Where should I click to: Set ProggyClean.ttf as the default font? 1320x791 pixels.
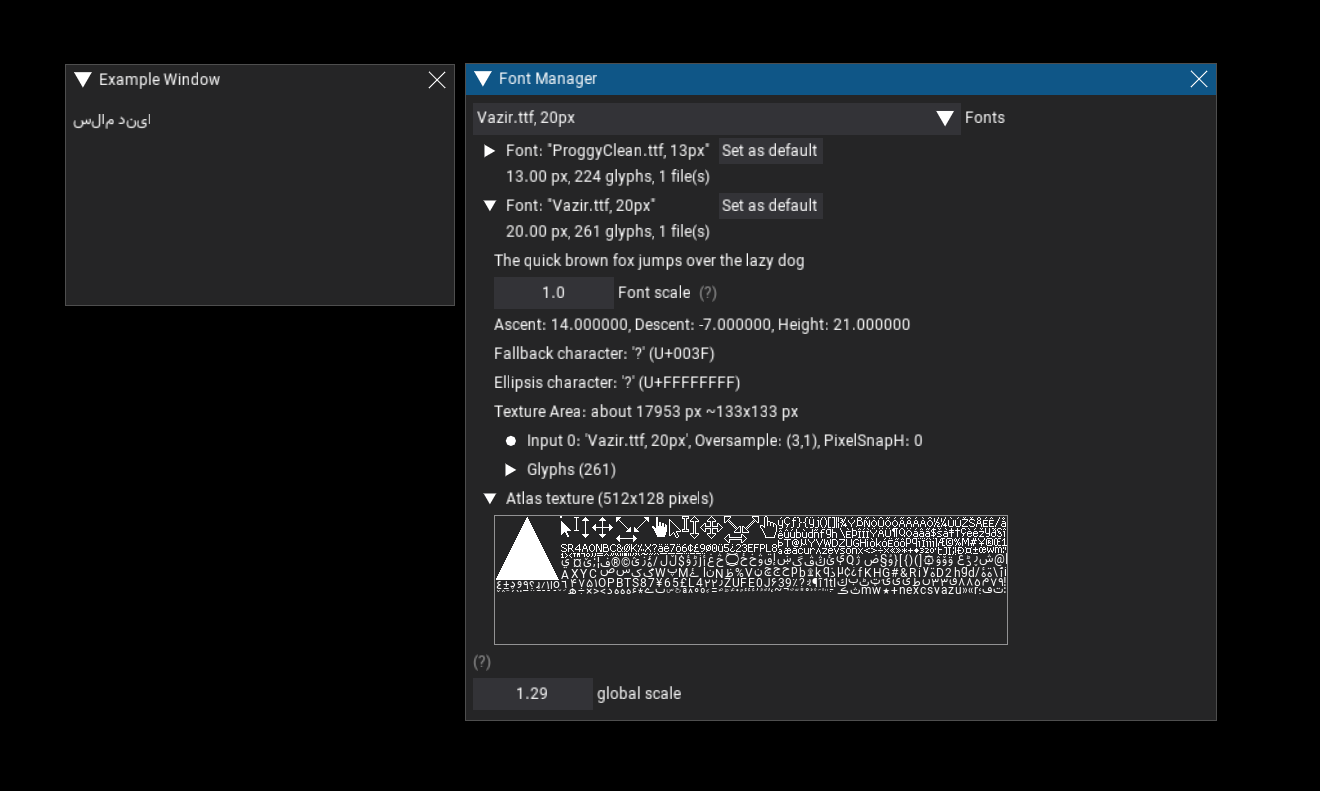pyautogui.click(x=770, y=151)
